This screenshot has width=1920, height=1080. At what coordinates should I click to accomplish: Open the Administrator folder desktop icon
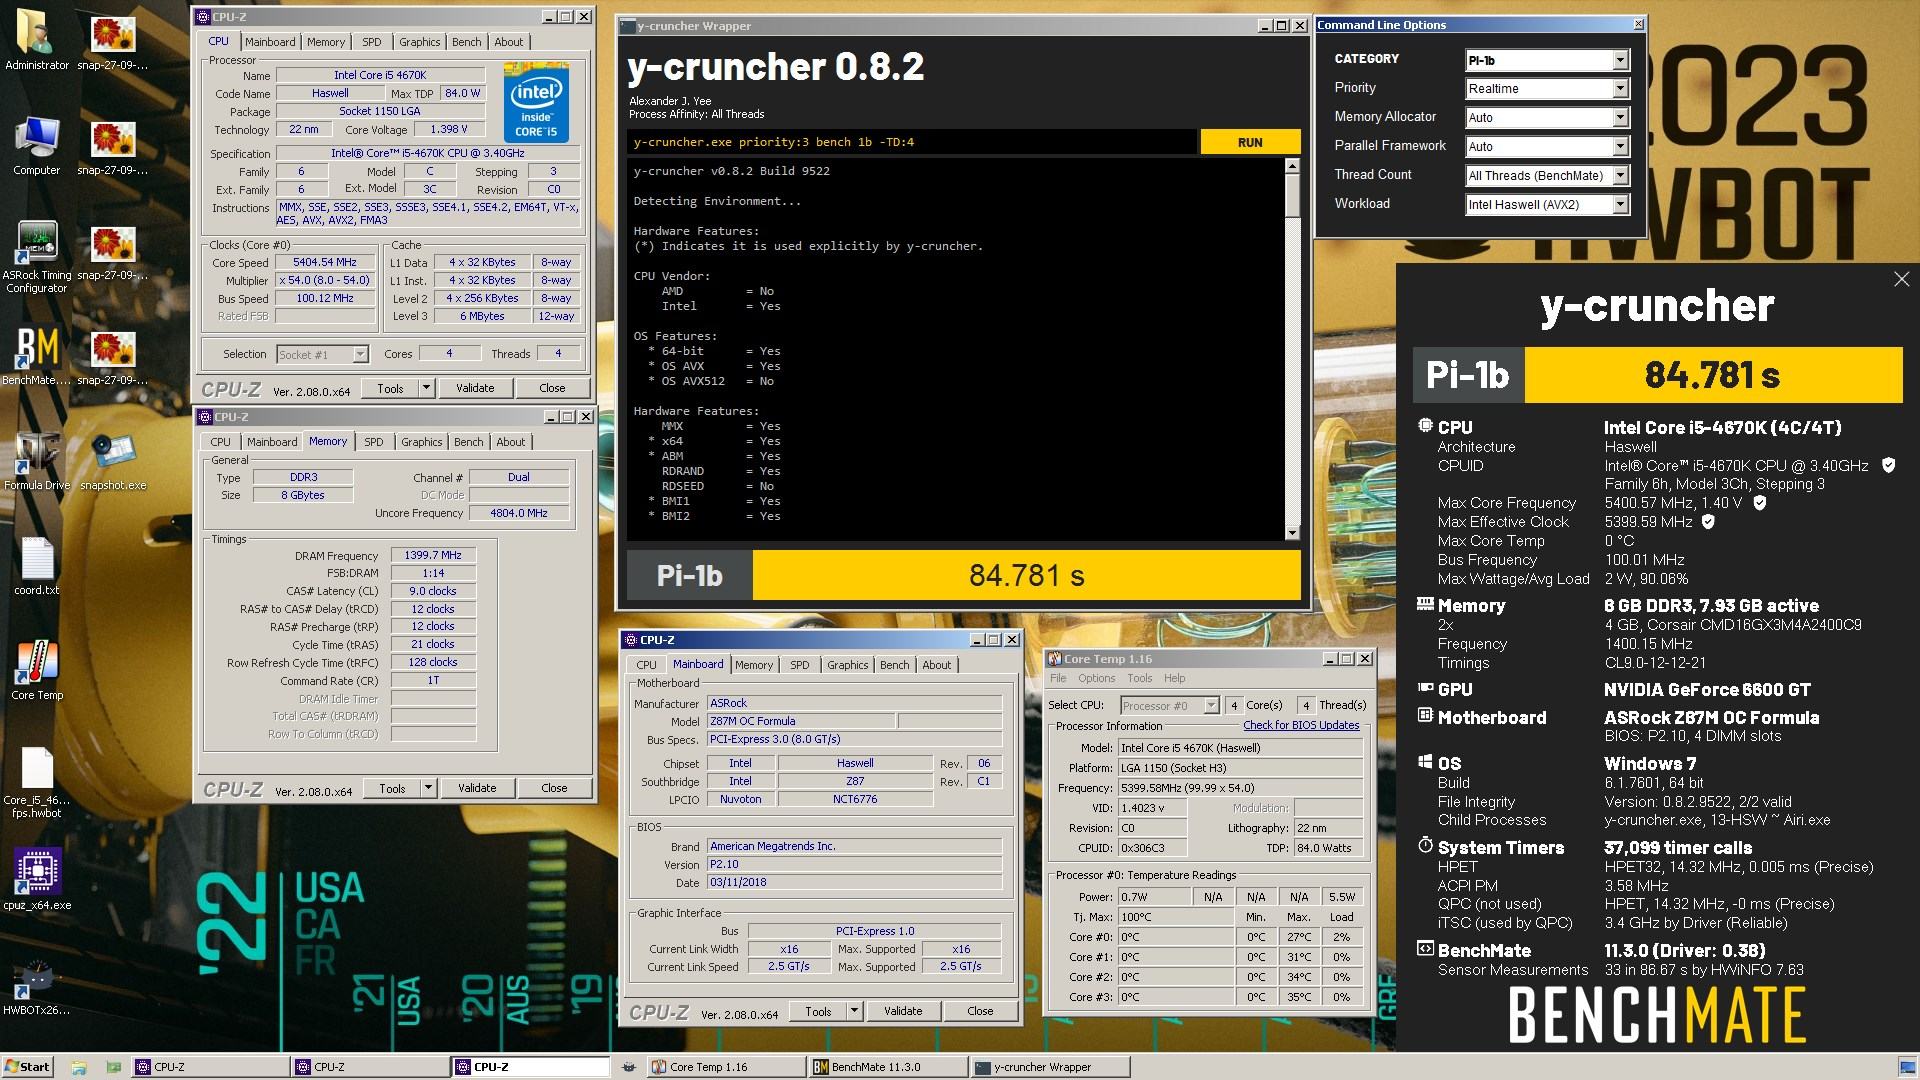coord(37,40)
